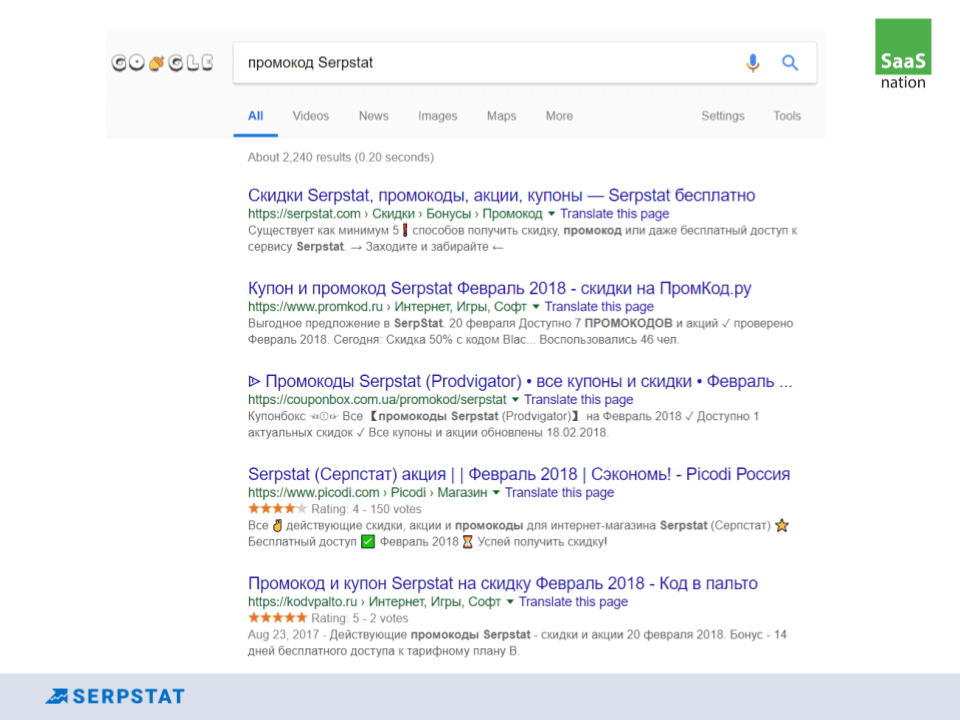Click the SaaS nation logo
The image size is (960, 720).
903,54
